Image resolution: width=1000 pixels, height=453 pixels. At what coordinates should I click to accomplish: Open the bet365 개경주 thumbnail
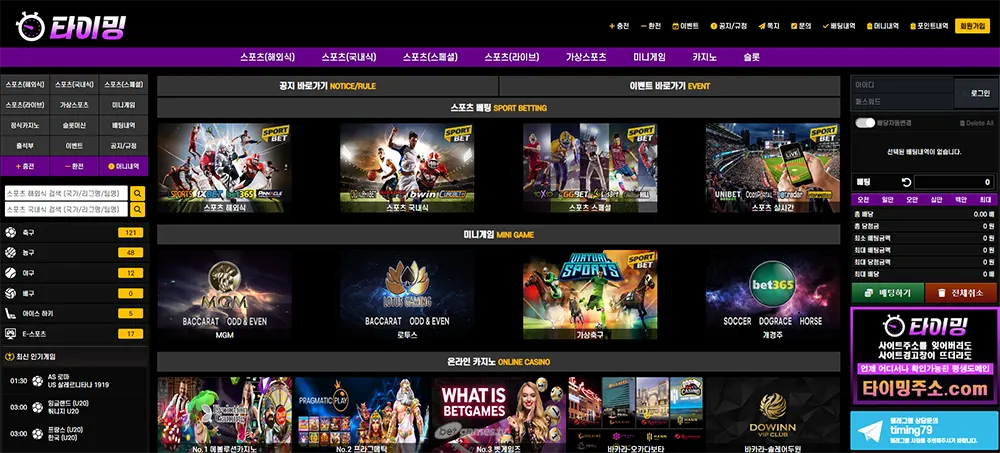pyautogui.click(x=772, y=295)
